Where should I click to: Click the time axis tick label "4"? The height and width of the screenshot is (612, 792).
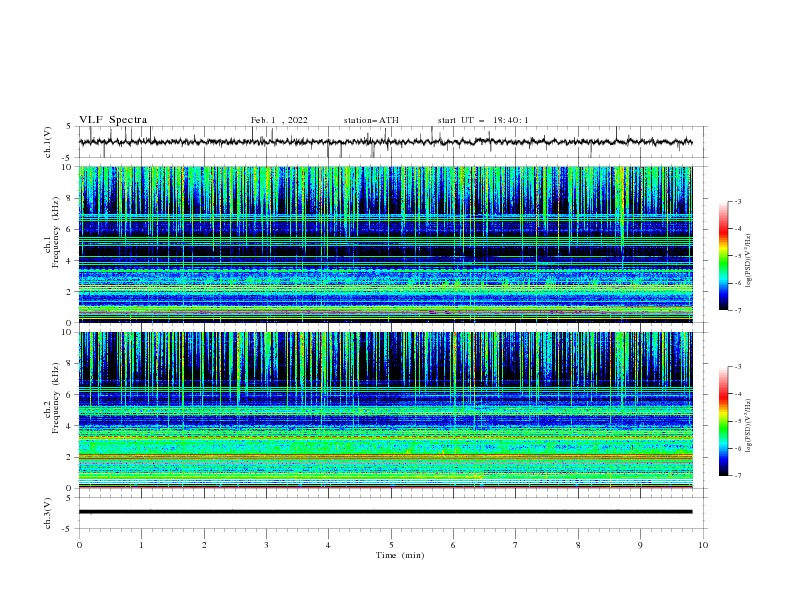tap(328, 545)
